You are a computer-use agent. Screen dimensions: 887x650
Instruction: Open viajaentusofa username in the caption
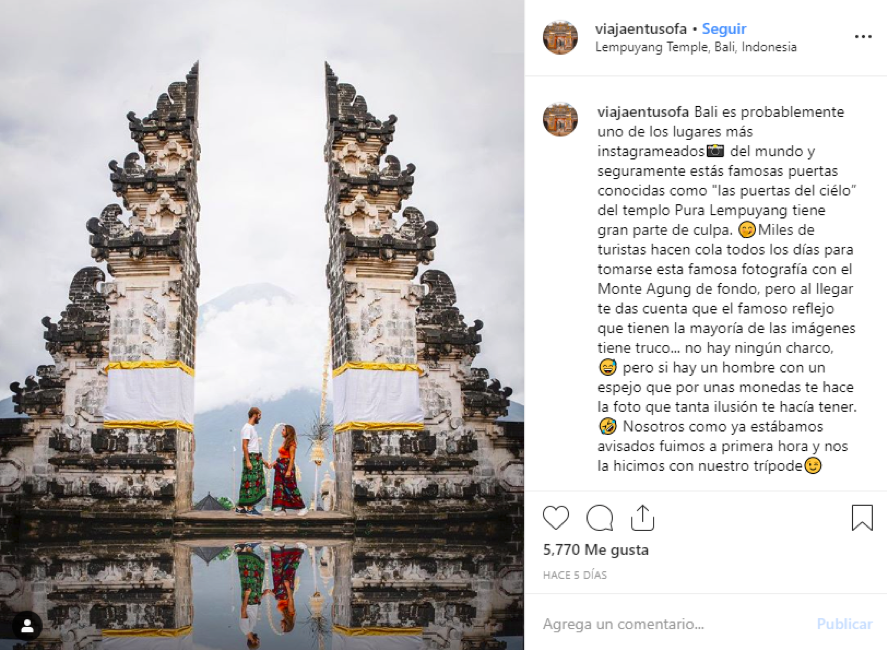pyautogui.click(x=643, y=112)
